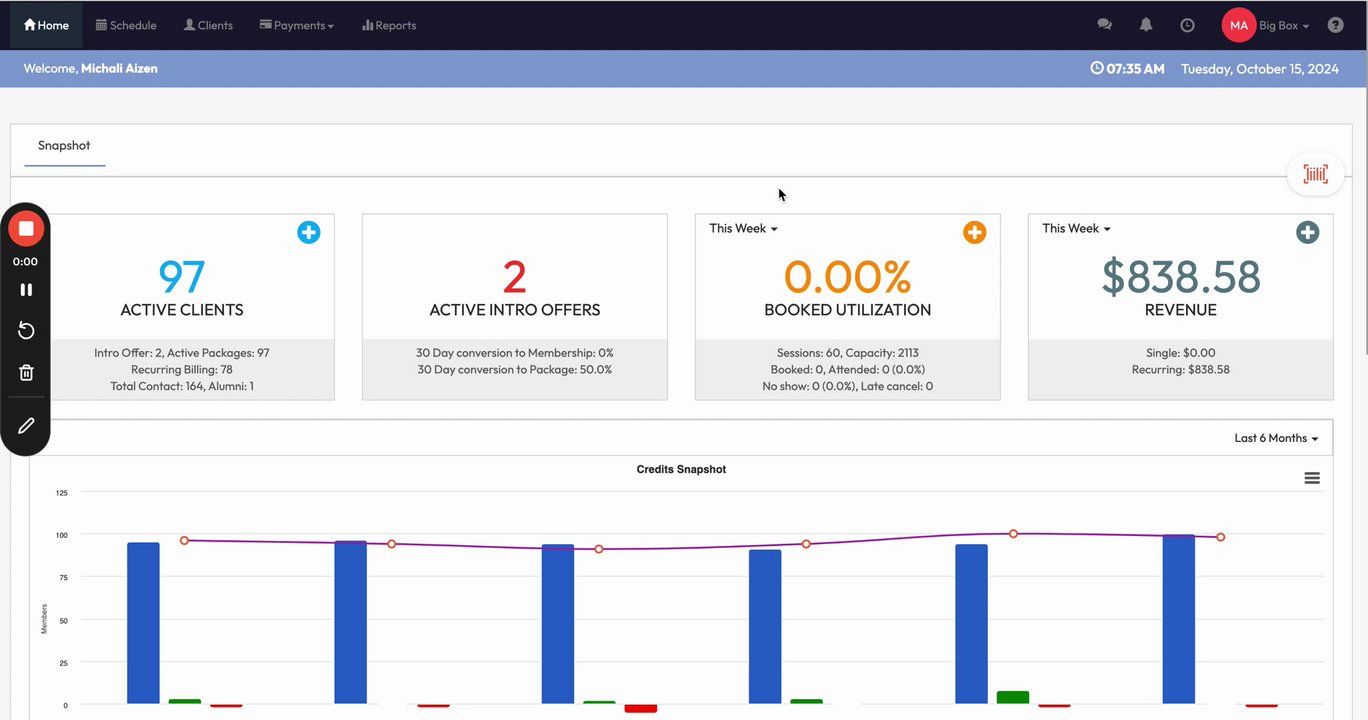Viewport: 1368px width, 720px height.
Task: Open the Last 6 Months range dropdown
Action: pos(1276,438)
